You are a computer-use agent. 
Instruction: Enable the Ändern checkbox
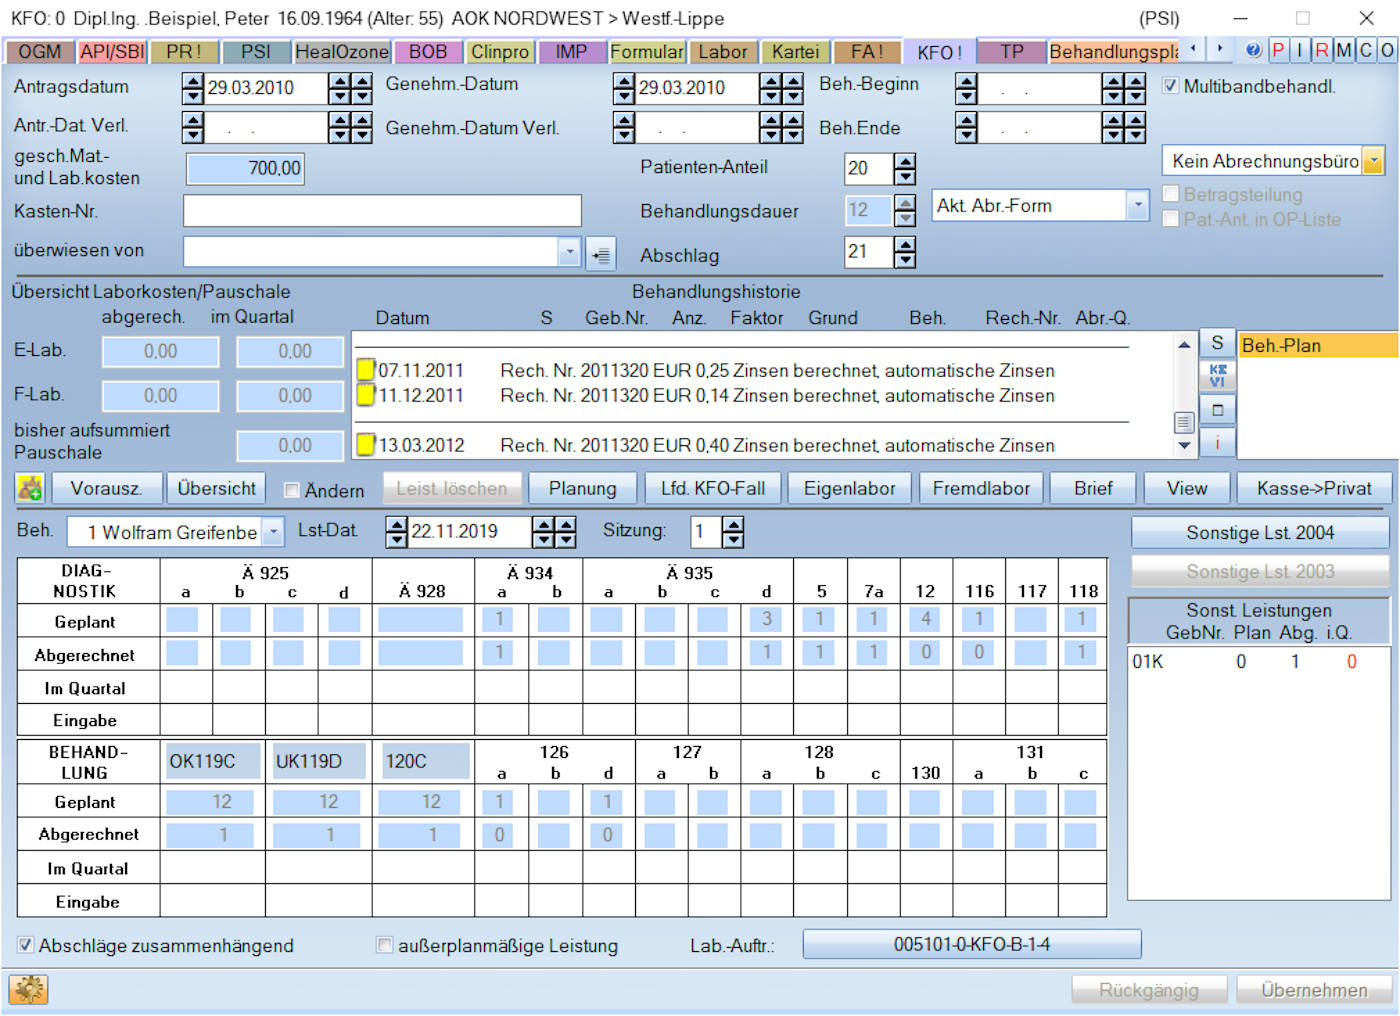click(292, 490)
